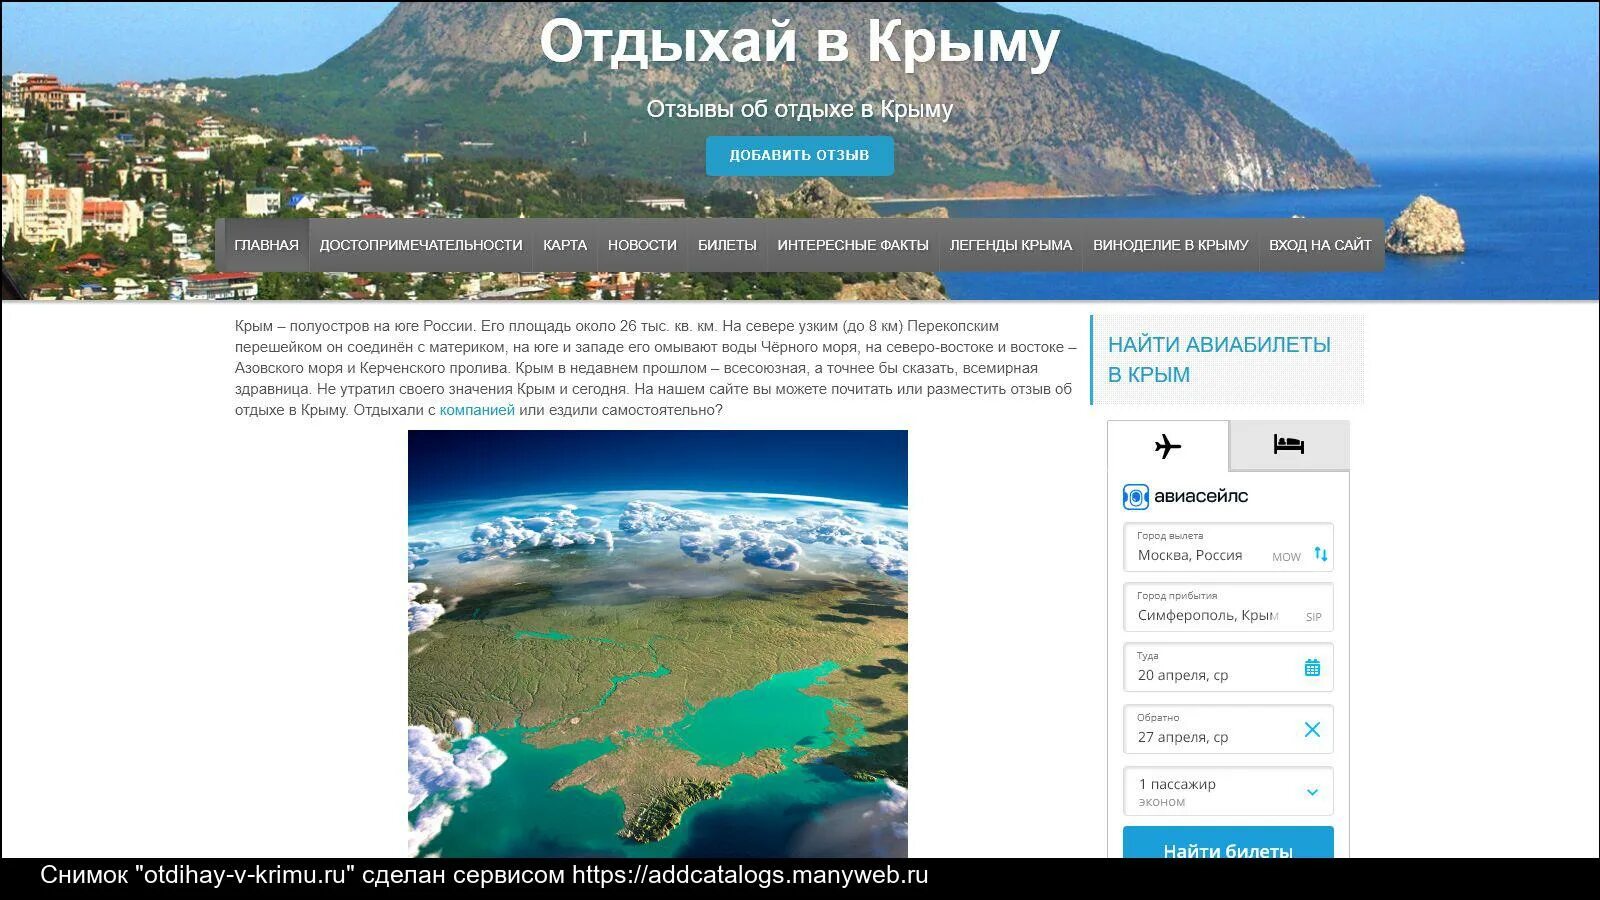The image size is (1600, 900).
Task: Open the БИЛЕТЫ menu item
Action: click(727, 245)
